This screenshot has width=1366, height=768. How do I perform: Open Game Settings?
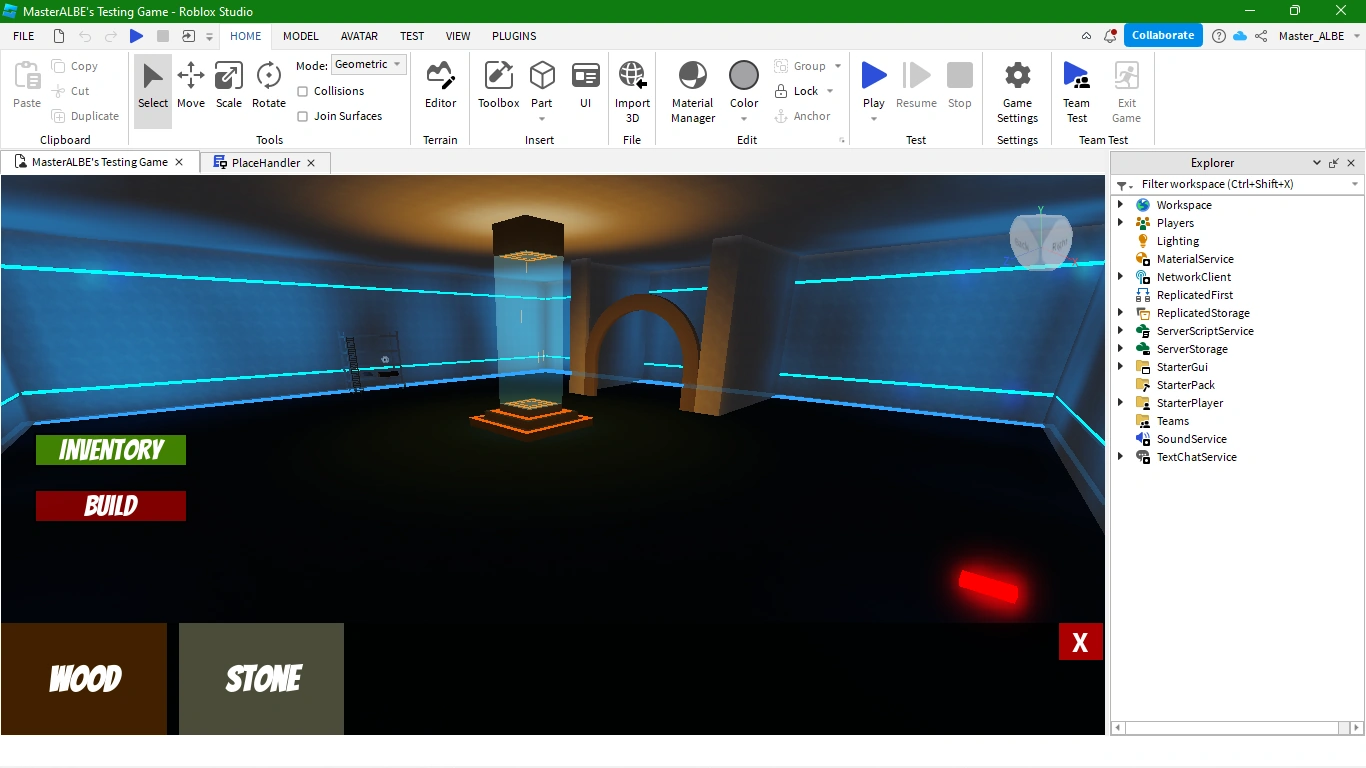click(1017, 90)
